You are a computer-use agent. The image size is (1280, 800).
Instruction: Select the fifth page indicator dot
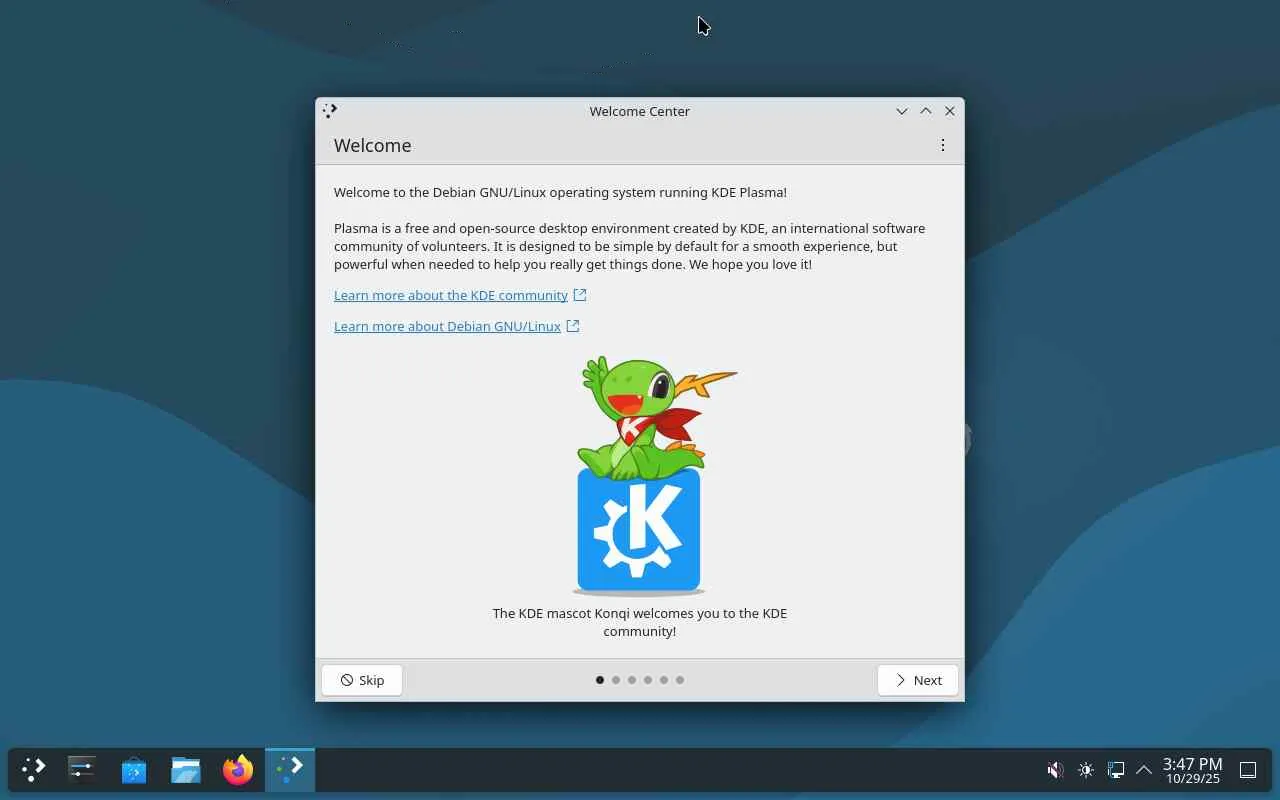[x=664, y=680]
